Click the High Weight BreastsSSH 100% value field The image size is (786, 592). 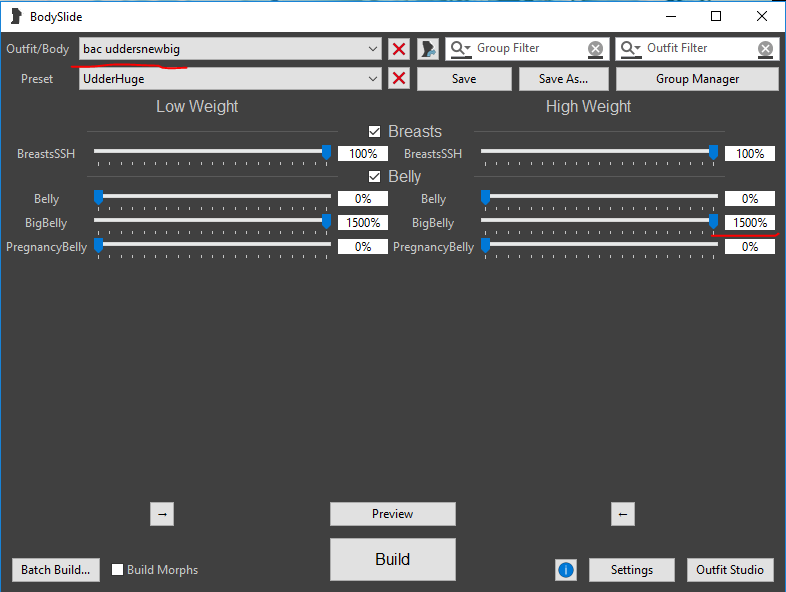(750, 153)
